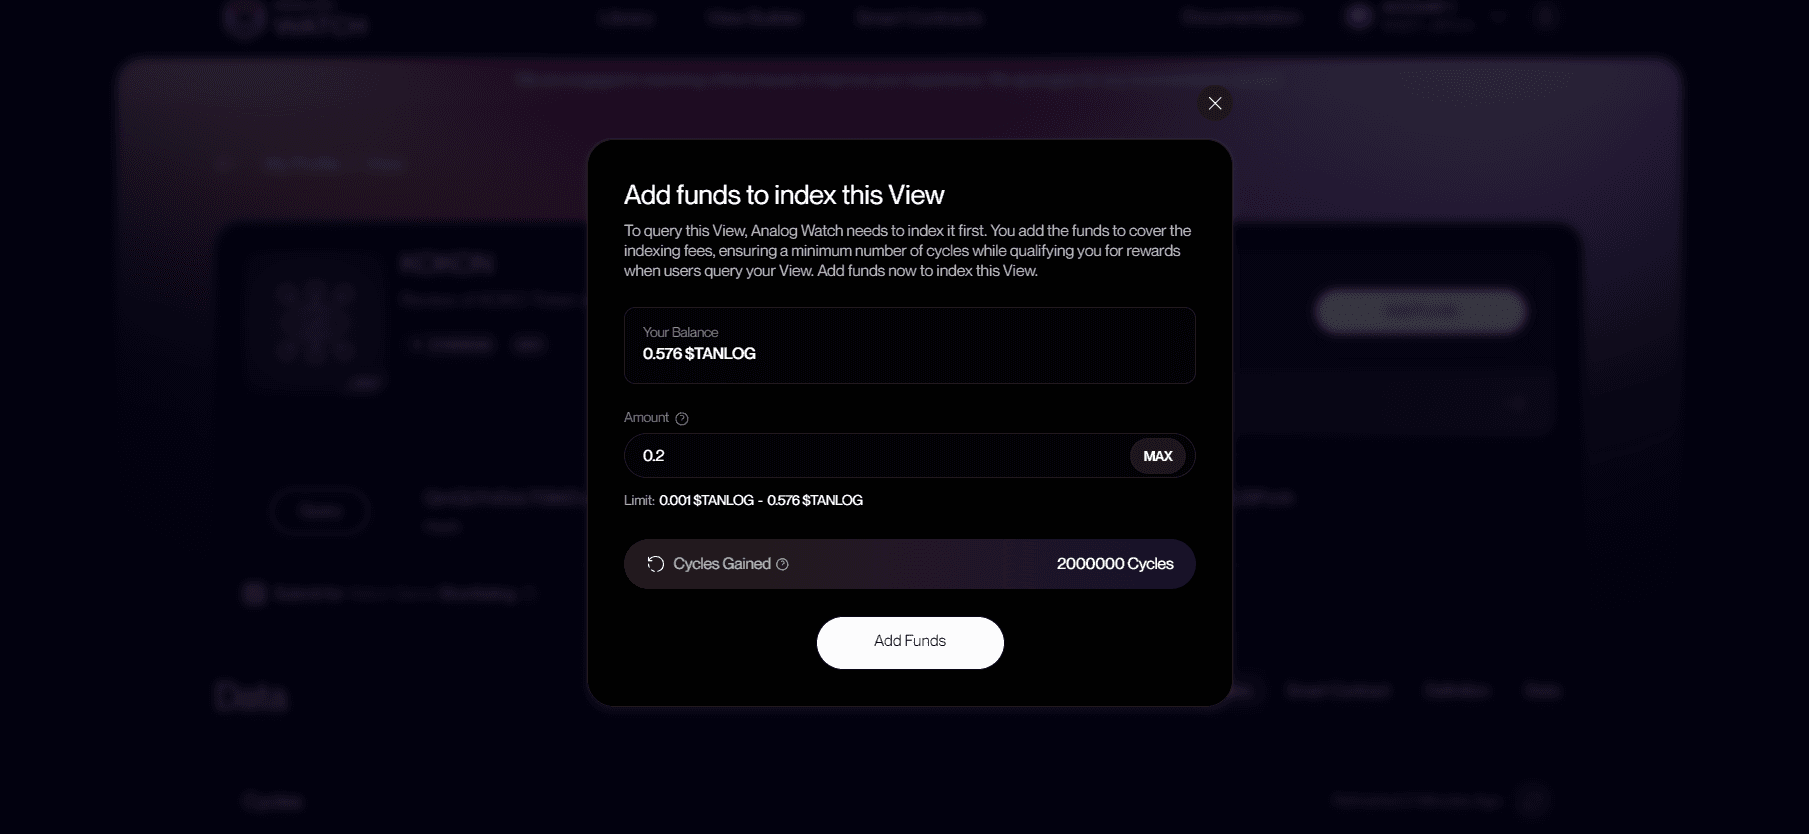Click the Add Funds button
Image resolution: width=1809 pixels, height=834 pixels.
tap(910, 642)
